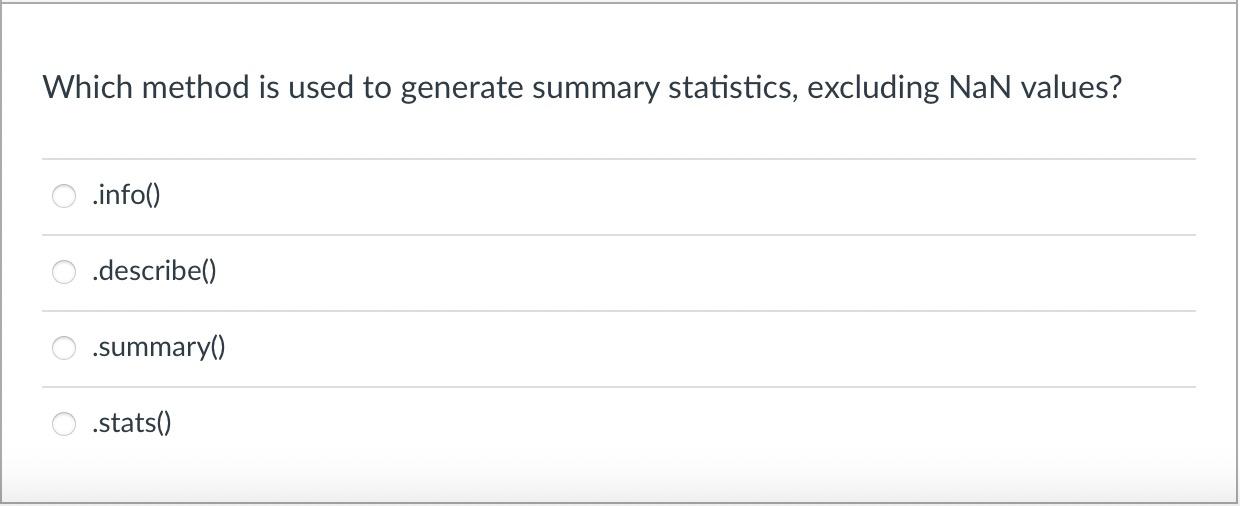Click the word "generate" in the question

(463, 89)
